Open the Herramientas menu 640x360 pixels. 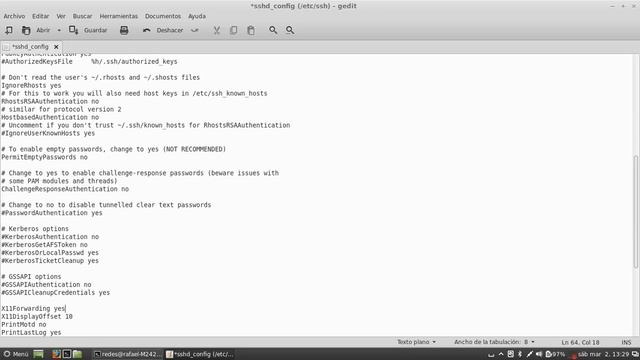coord(119,16)
